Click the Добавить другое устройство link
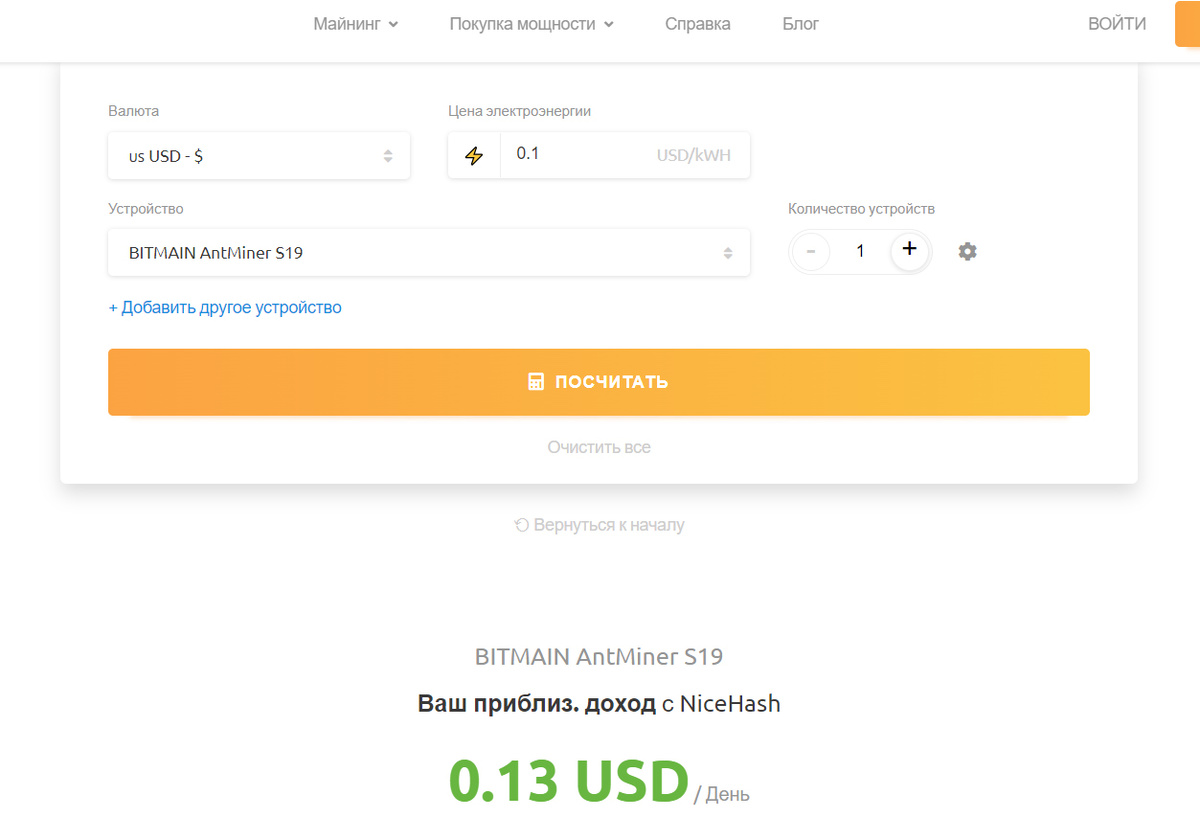This screenshot has height=818, width=1200. 226,307
